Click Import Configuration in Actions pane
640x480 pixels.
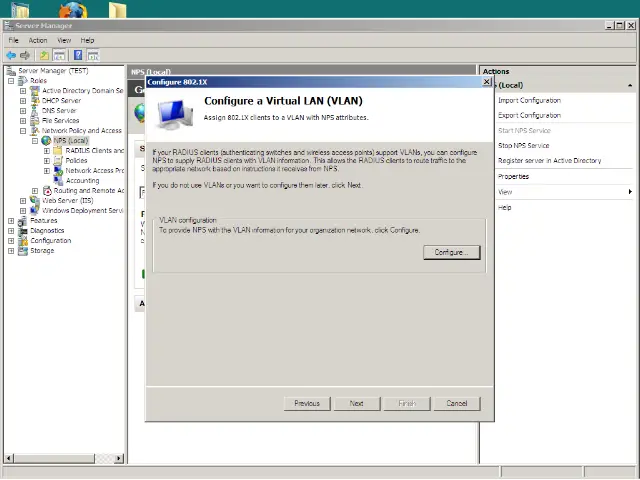click(x=529, y=100)
